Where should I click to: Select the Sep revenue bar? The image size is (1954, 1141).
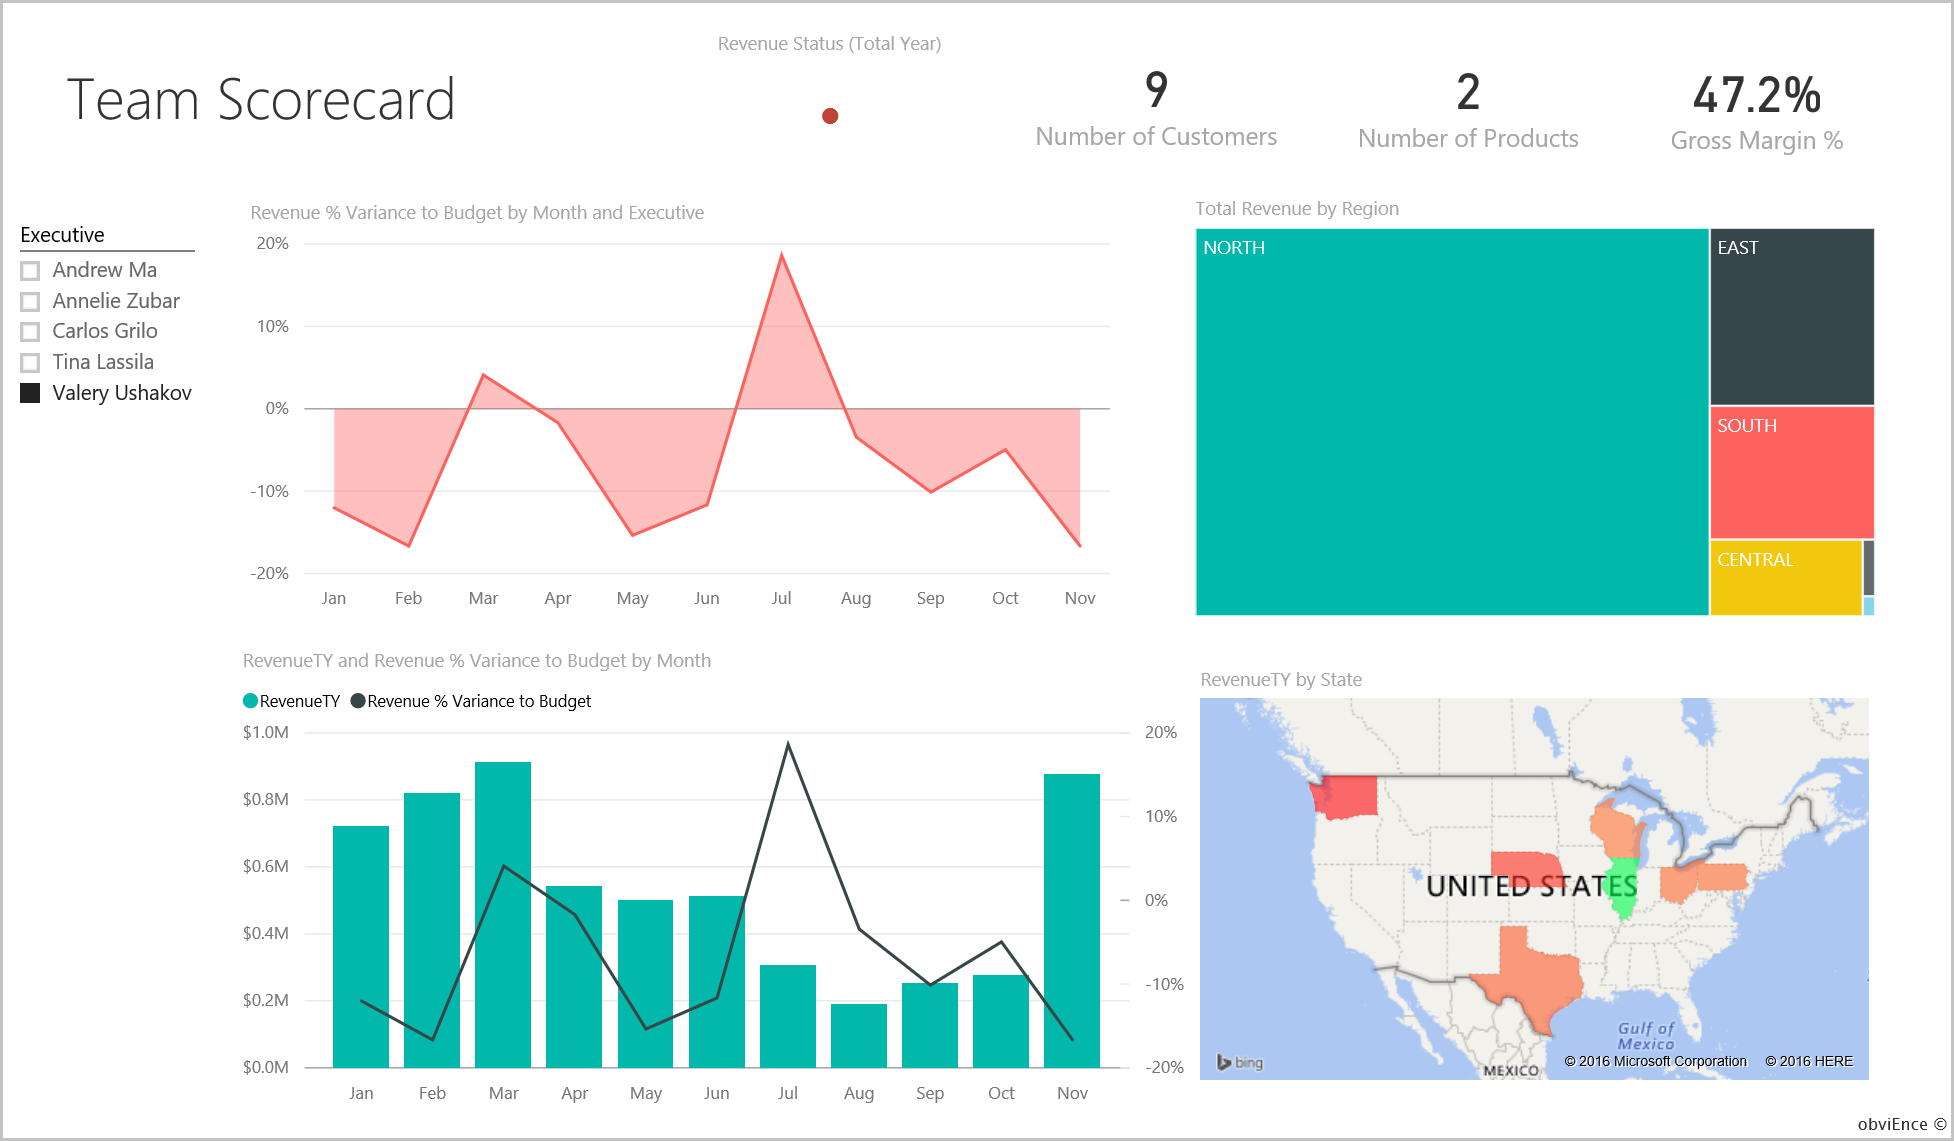tap(930, 1025)
